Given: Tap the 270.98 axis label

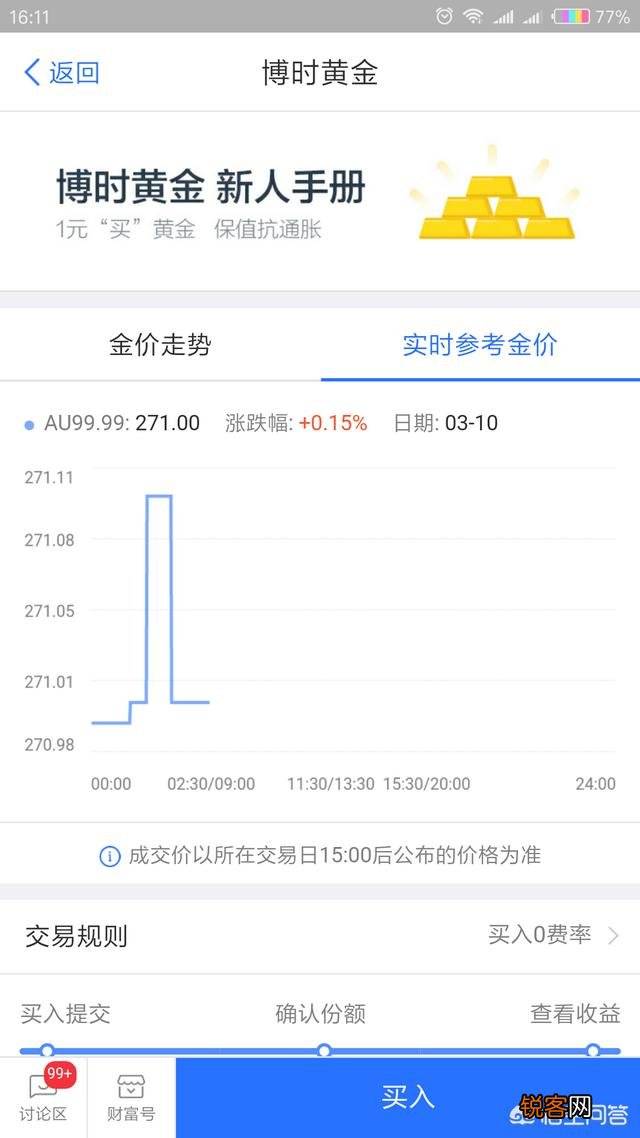Looking at the screenshot, I should [x=49, y=744].
